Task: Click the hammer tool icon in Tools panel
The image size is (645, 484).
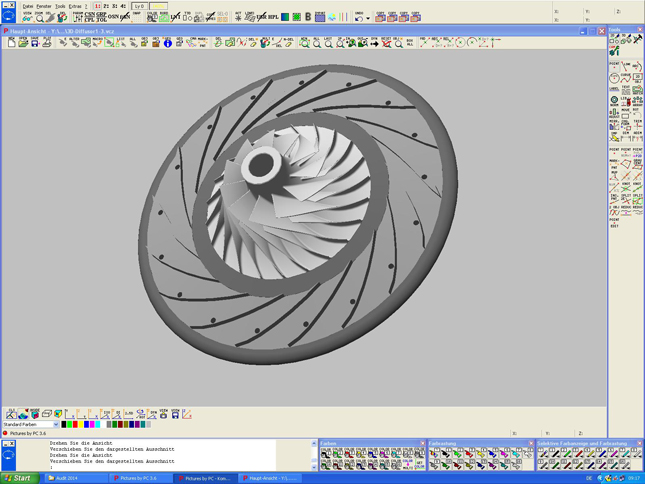Action: (x=638, y=41)
